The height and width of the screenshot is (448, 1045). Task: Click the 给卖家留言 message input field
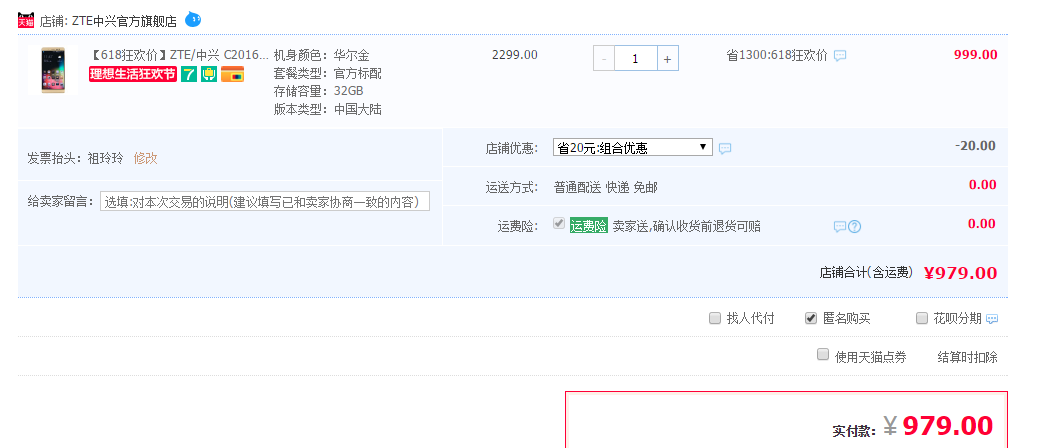[265, 201]
